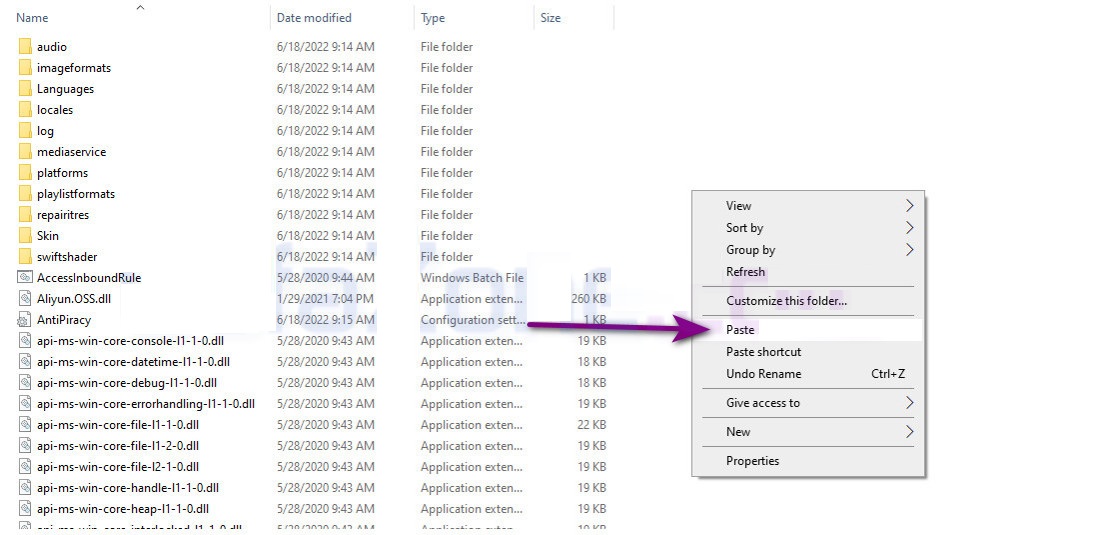Expand the New submenu arrow

(909, 432)
